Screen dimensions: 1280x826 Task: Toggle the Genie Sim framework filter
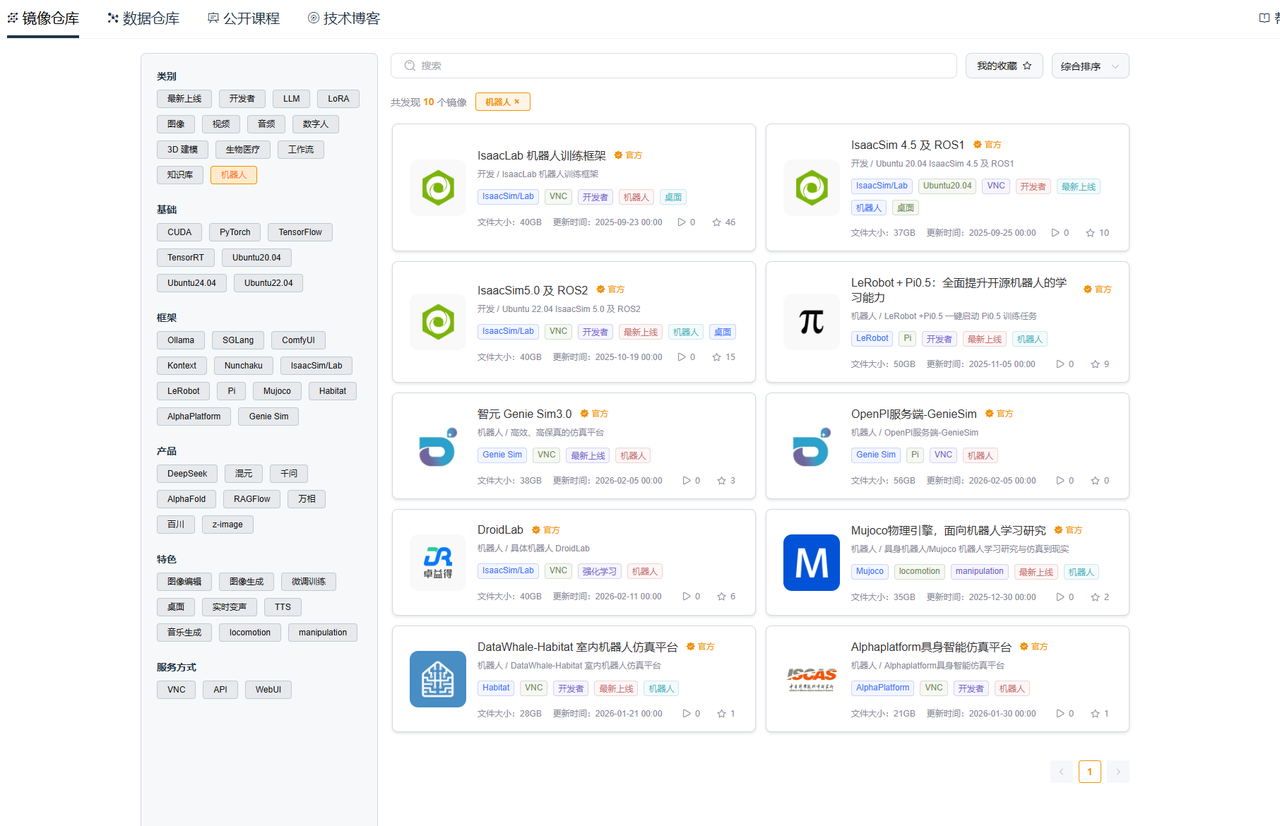coord(269,416)
